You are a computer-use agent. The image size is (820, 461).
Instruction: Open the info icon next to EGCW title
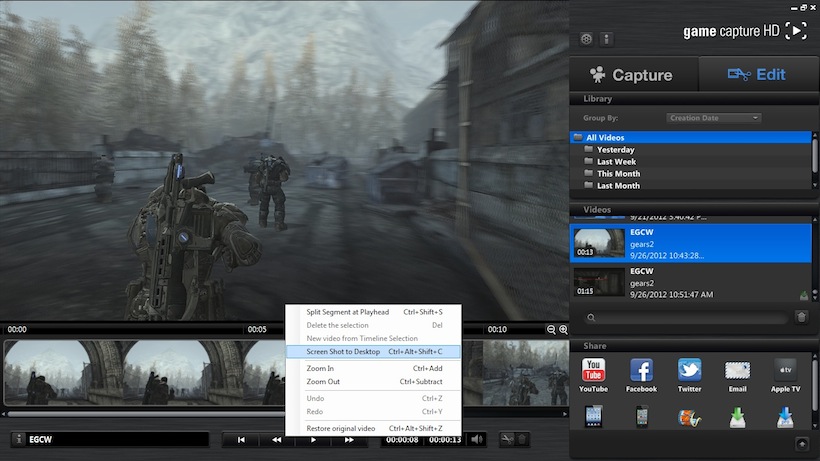(18, 440)
